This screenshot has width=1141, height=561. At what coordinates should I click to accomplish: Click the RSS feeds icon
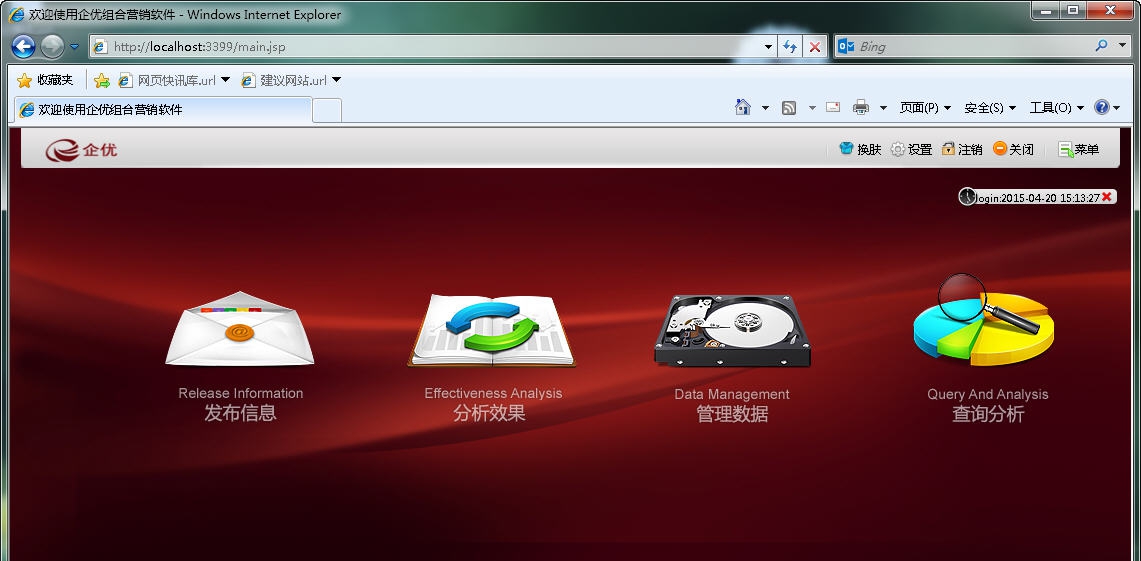point(789,108)
